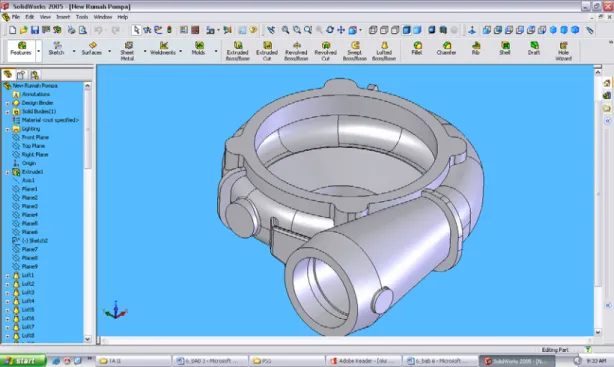Print the document using the Print icon
614x367 pixels.
(x=71, y=30)
